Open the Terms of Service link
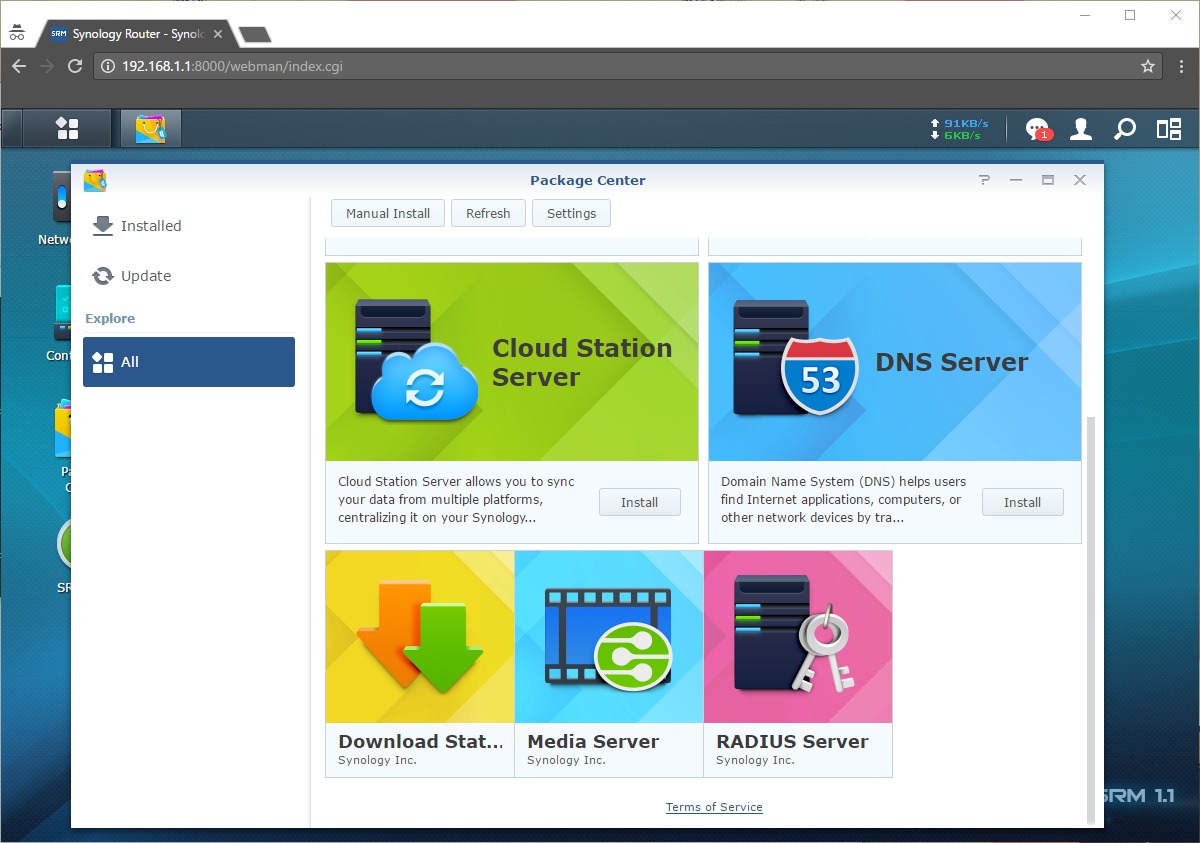 [714, 807]
